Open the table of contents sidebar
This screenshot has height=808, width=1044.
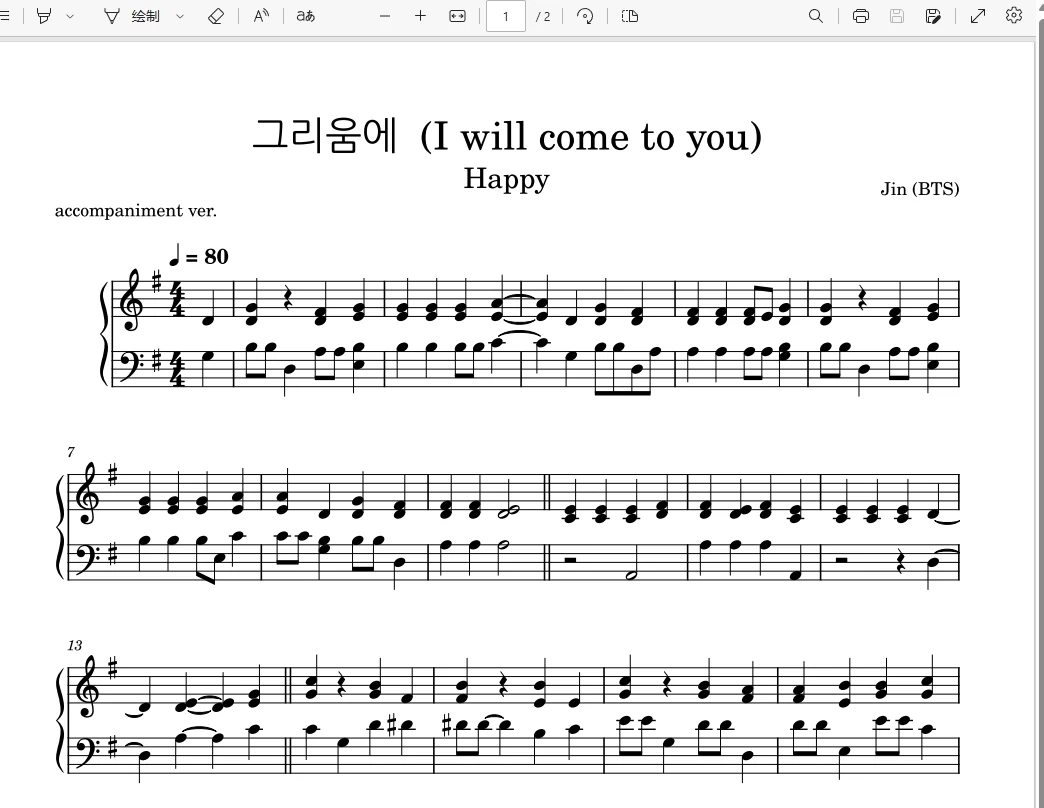4,16
